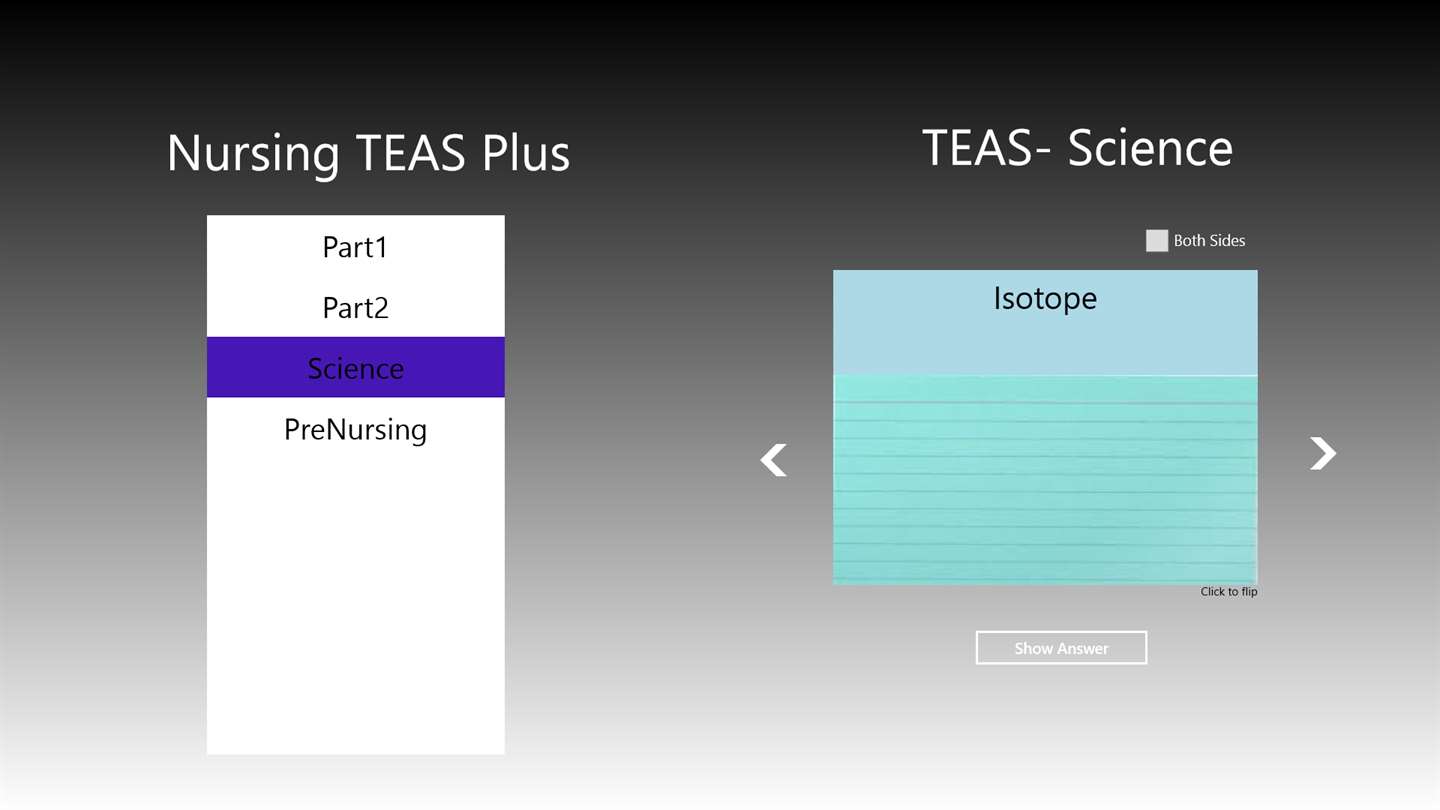Open the PreNursing deck
The height and width of the screenshot is (810, 1440).
(x=355, y=428)
